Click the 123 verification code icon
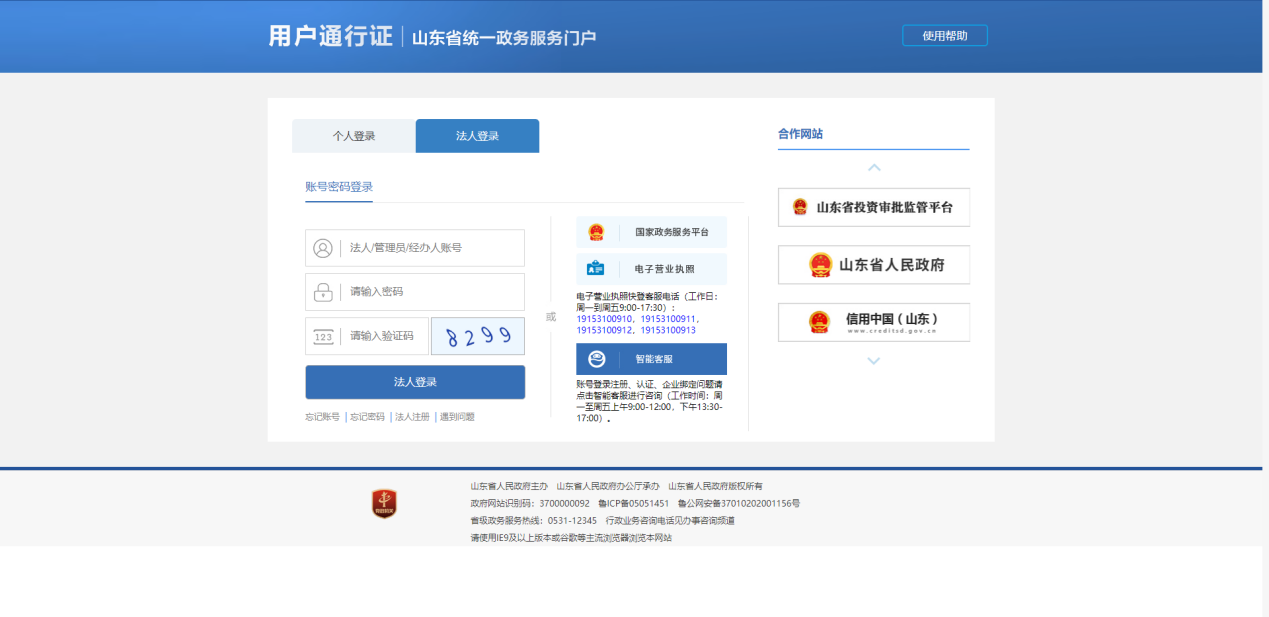 tap(323, 337)
